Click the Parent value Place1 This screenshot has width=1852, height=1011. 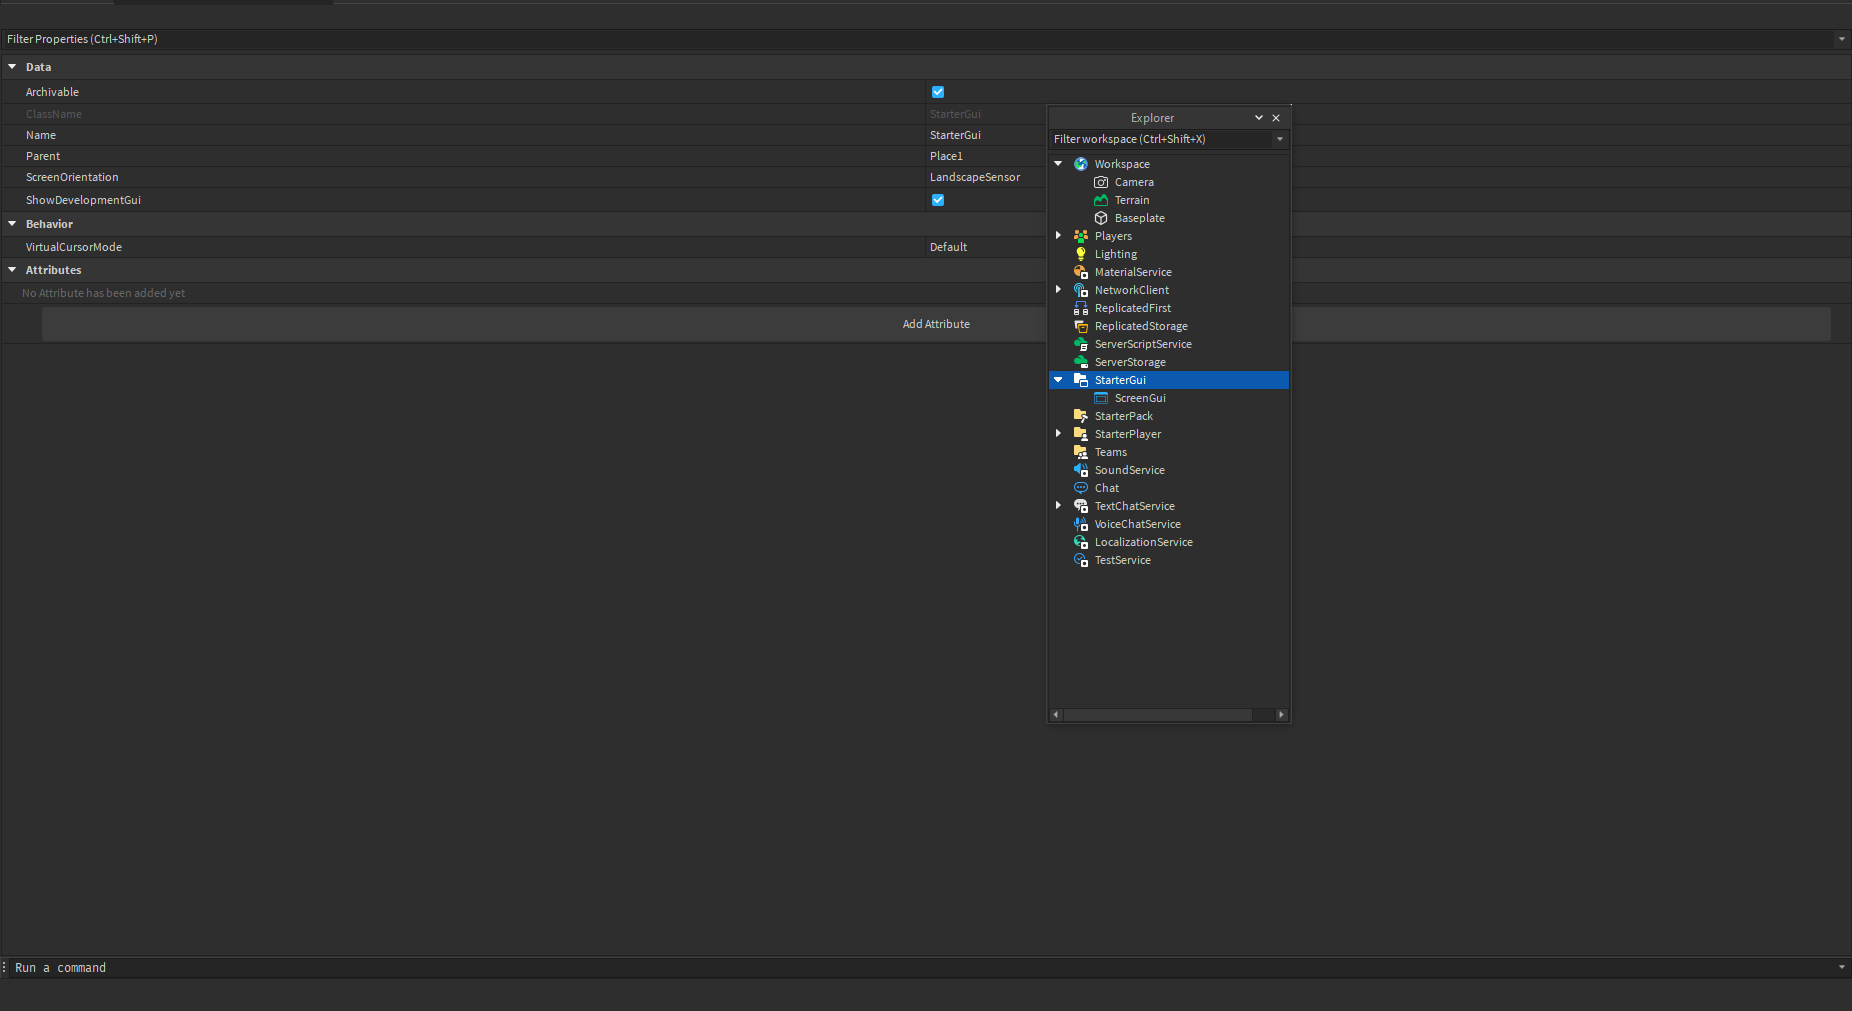click(x=946, y=156)
